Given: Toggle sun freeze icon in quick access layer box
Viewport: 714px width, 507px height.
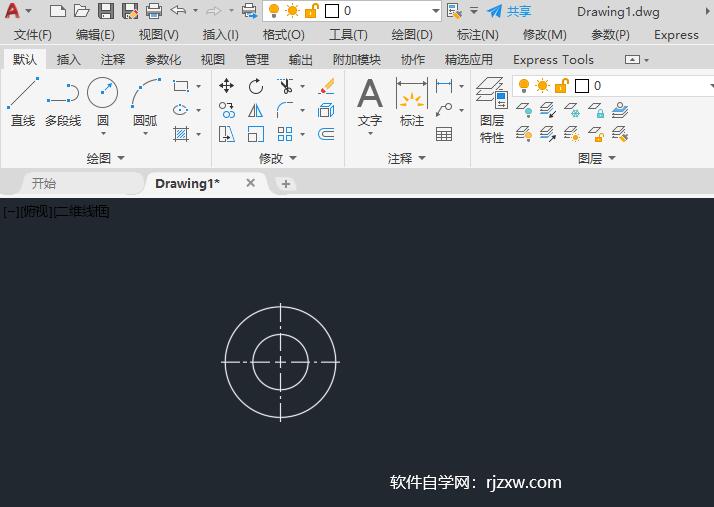Looking at the screenshot, I should tap(292, 10).
